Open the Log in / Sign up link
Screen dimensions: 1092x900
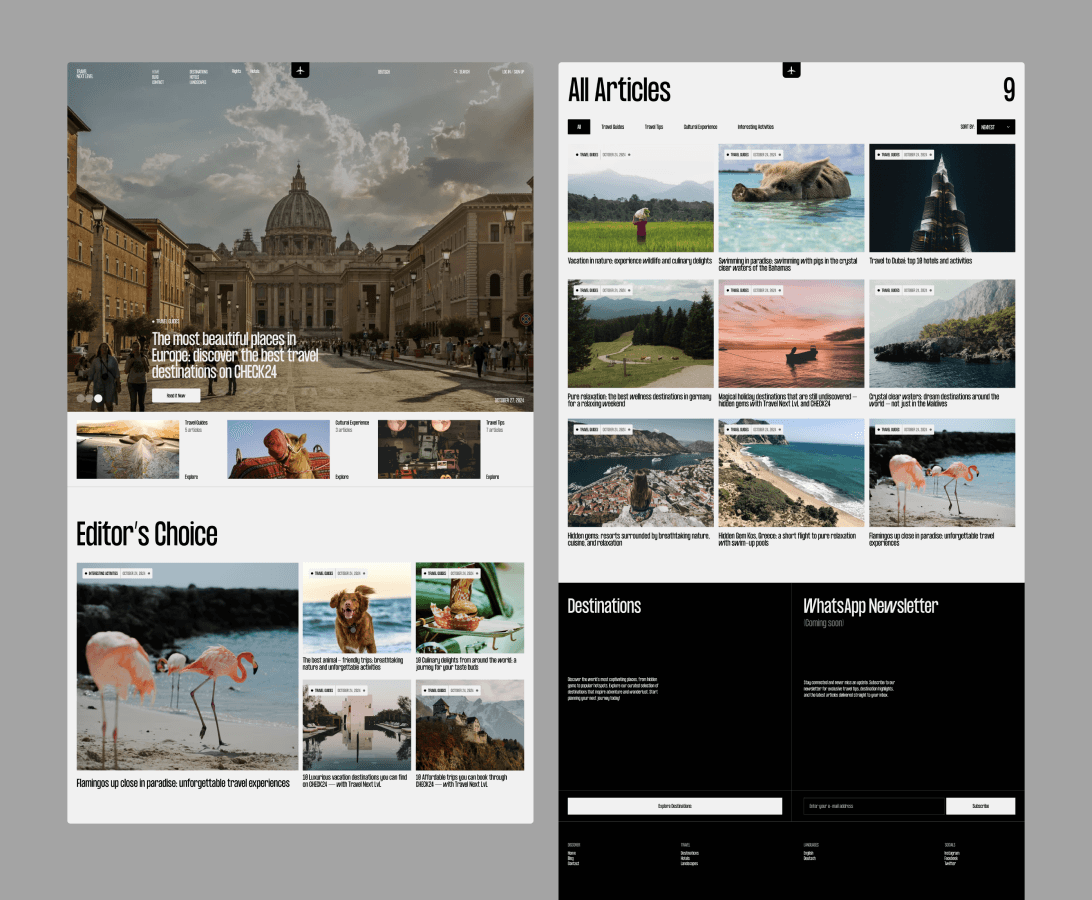pyautogui.click(x=513, y=72)
